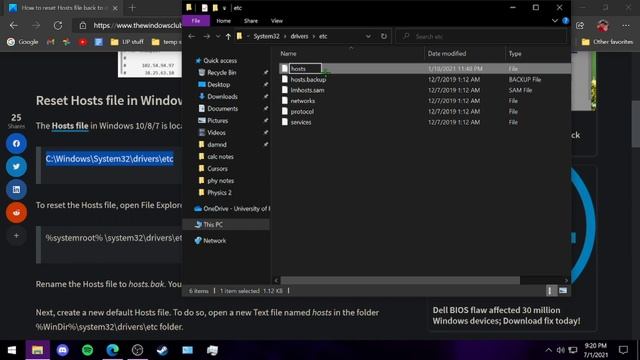Open new browser tab
Screen dimensions: 640x360
(x=132, y=8)
